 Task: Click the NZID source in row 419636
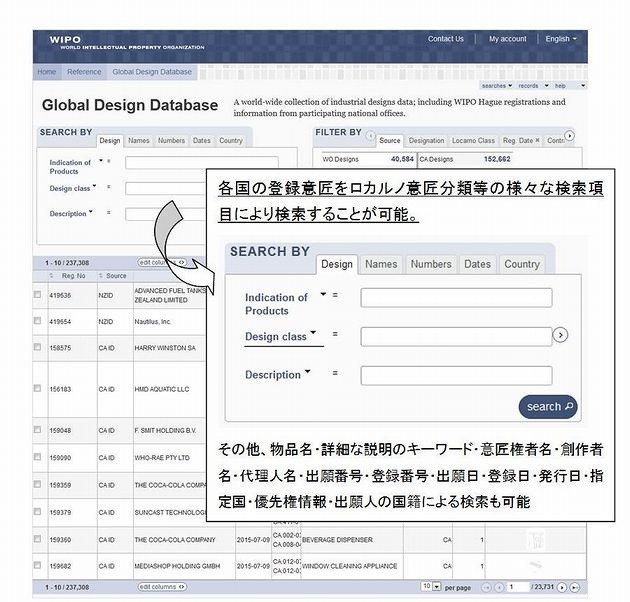(x=106, y=296)
